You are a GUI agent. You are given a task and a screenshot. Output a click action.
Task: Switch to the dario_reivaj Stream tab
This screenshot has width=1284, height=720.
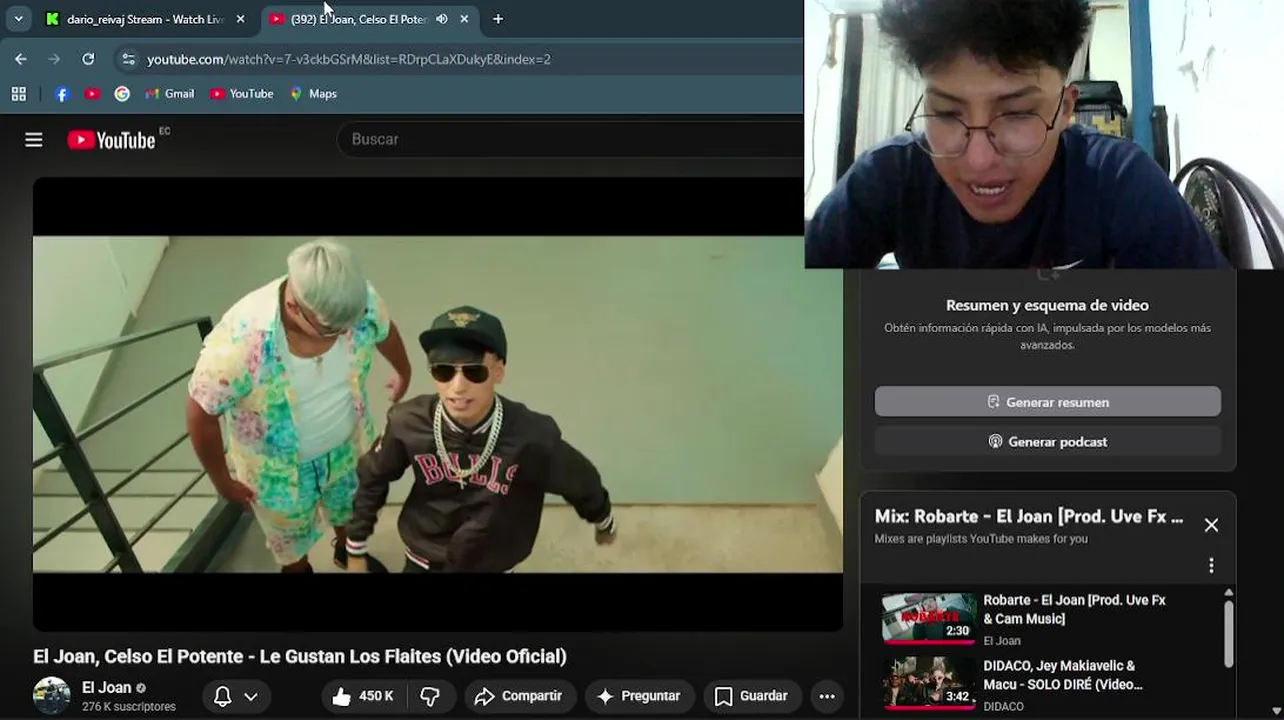tap(144, 19)
